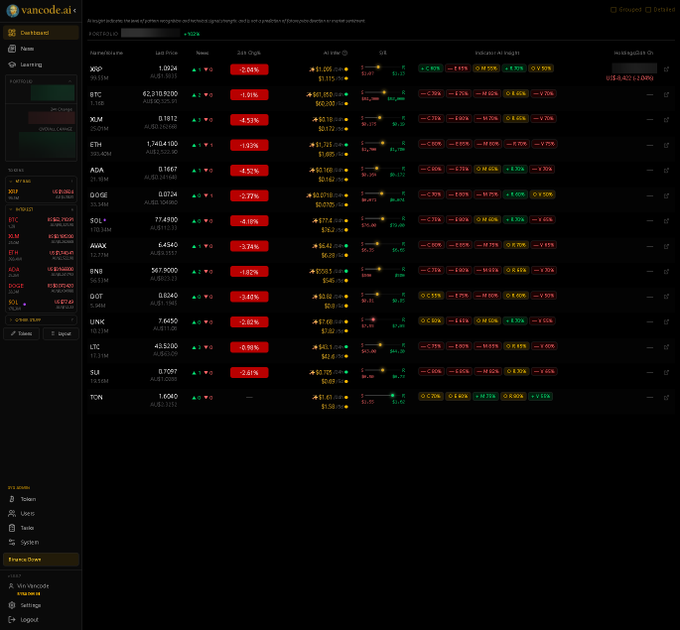Sort by the Last Price column header
The height and width of the screenshot is (630, 680).
(167, 53)
